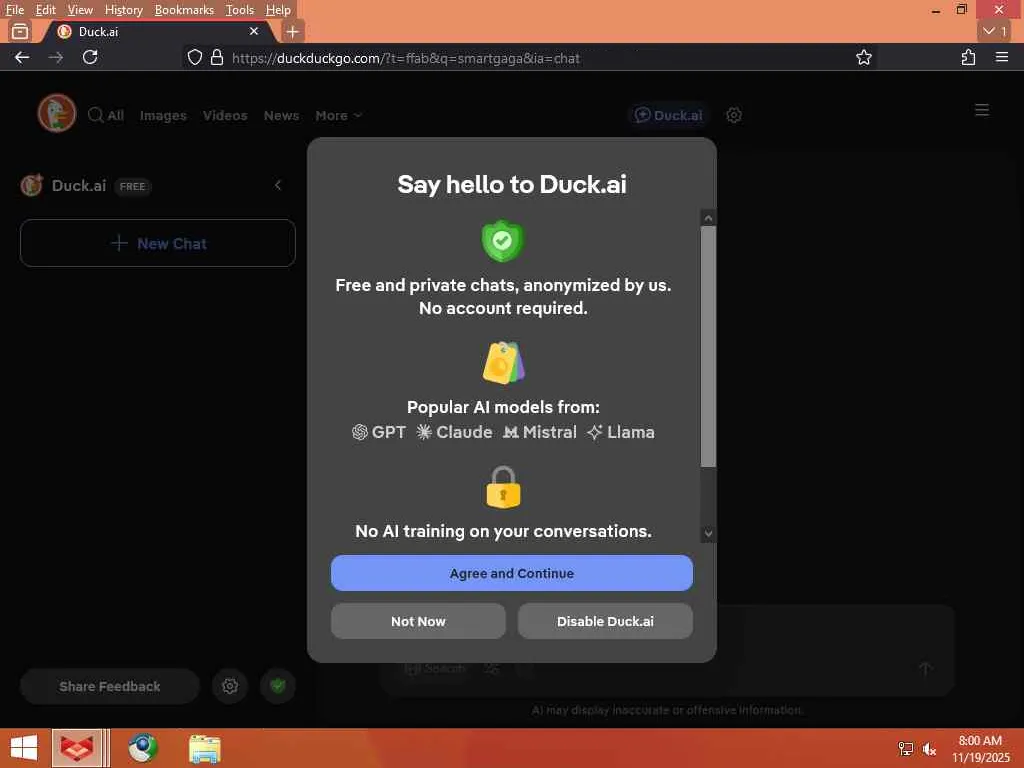Open the Edit menu

pos(45,10)
